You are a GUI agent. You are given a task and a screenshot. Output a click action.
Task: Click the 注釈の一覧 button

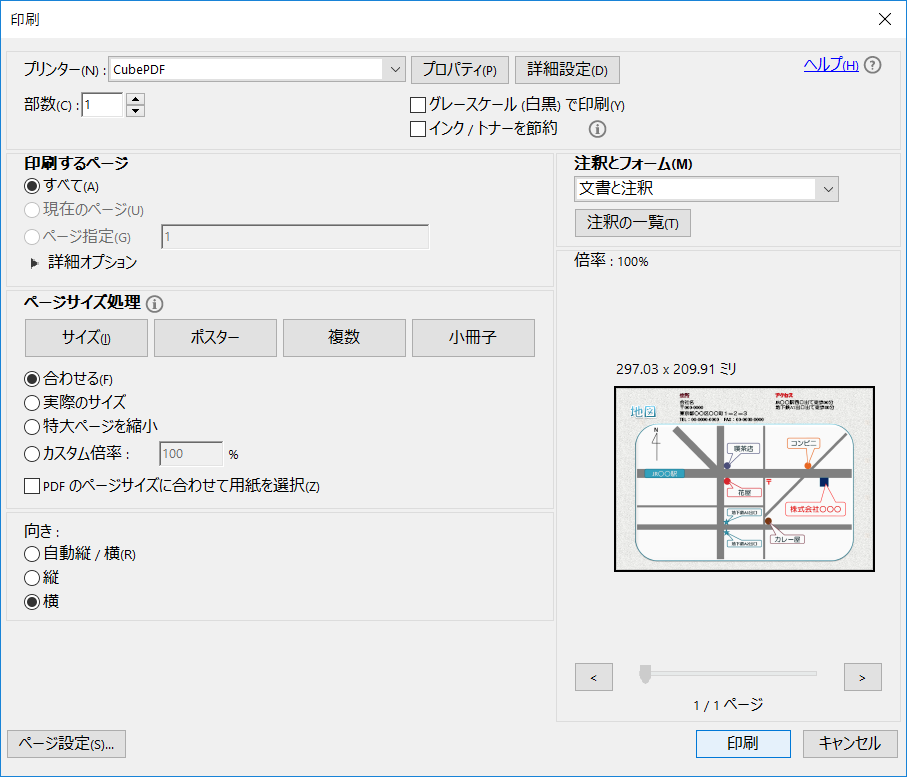pos(632,223)
